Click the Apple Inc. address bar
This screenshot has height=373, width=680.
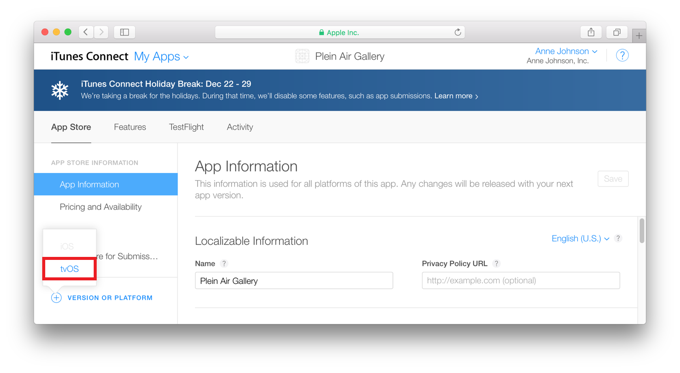(x=340, y=32)
